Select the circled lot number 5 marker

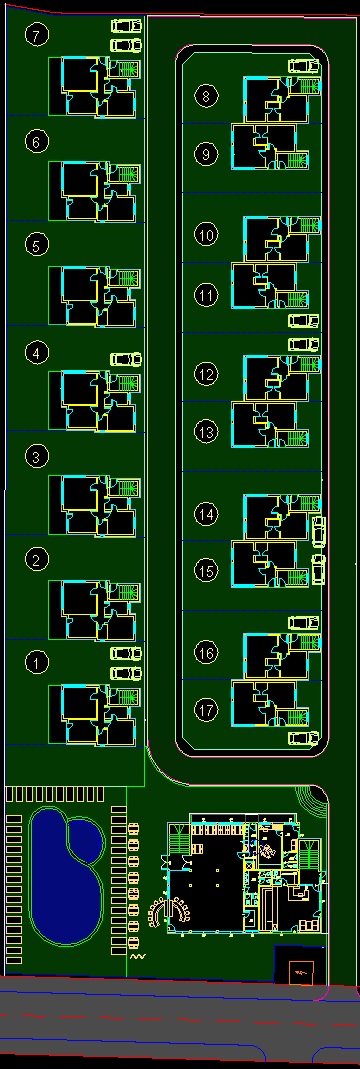pos(37,245)
